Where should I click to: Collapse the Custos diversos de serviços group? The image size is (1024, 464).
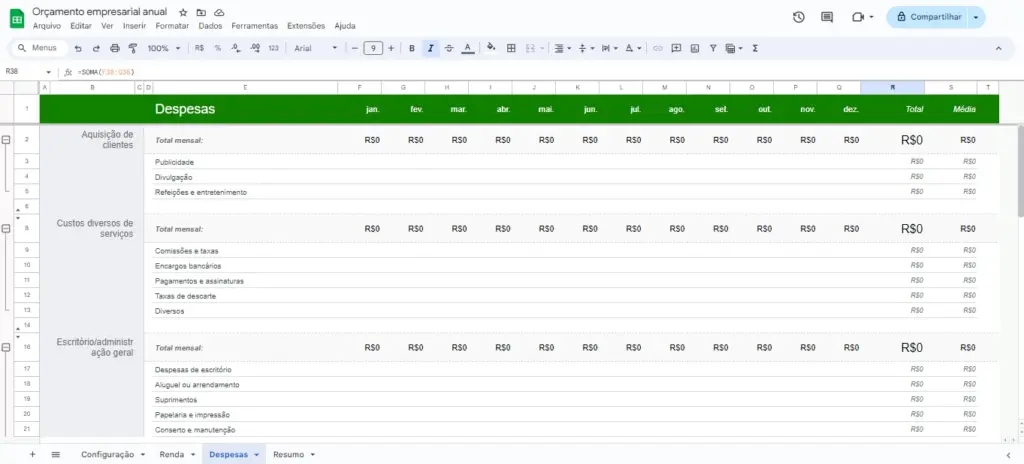coord(6,229)
